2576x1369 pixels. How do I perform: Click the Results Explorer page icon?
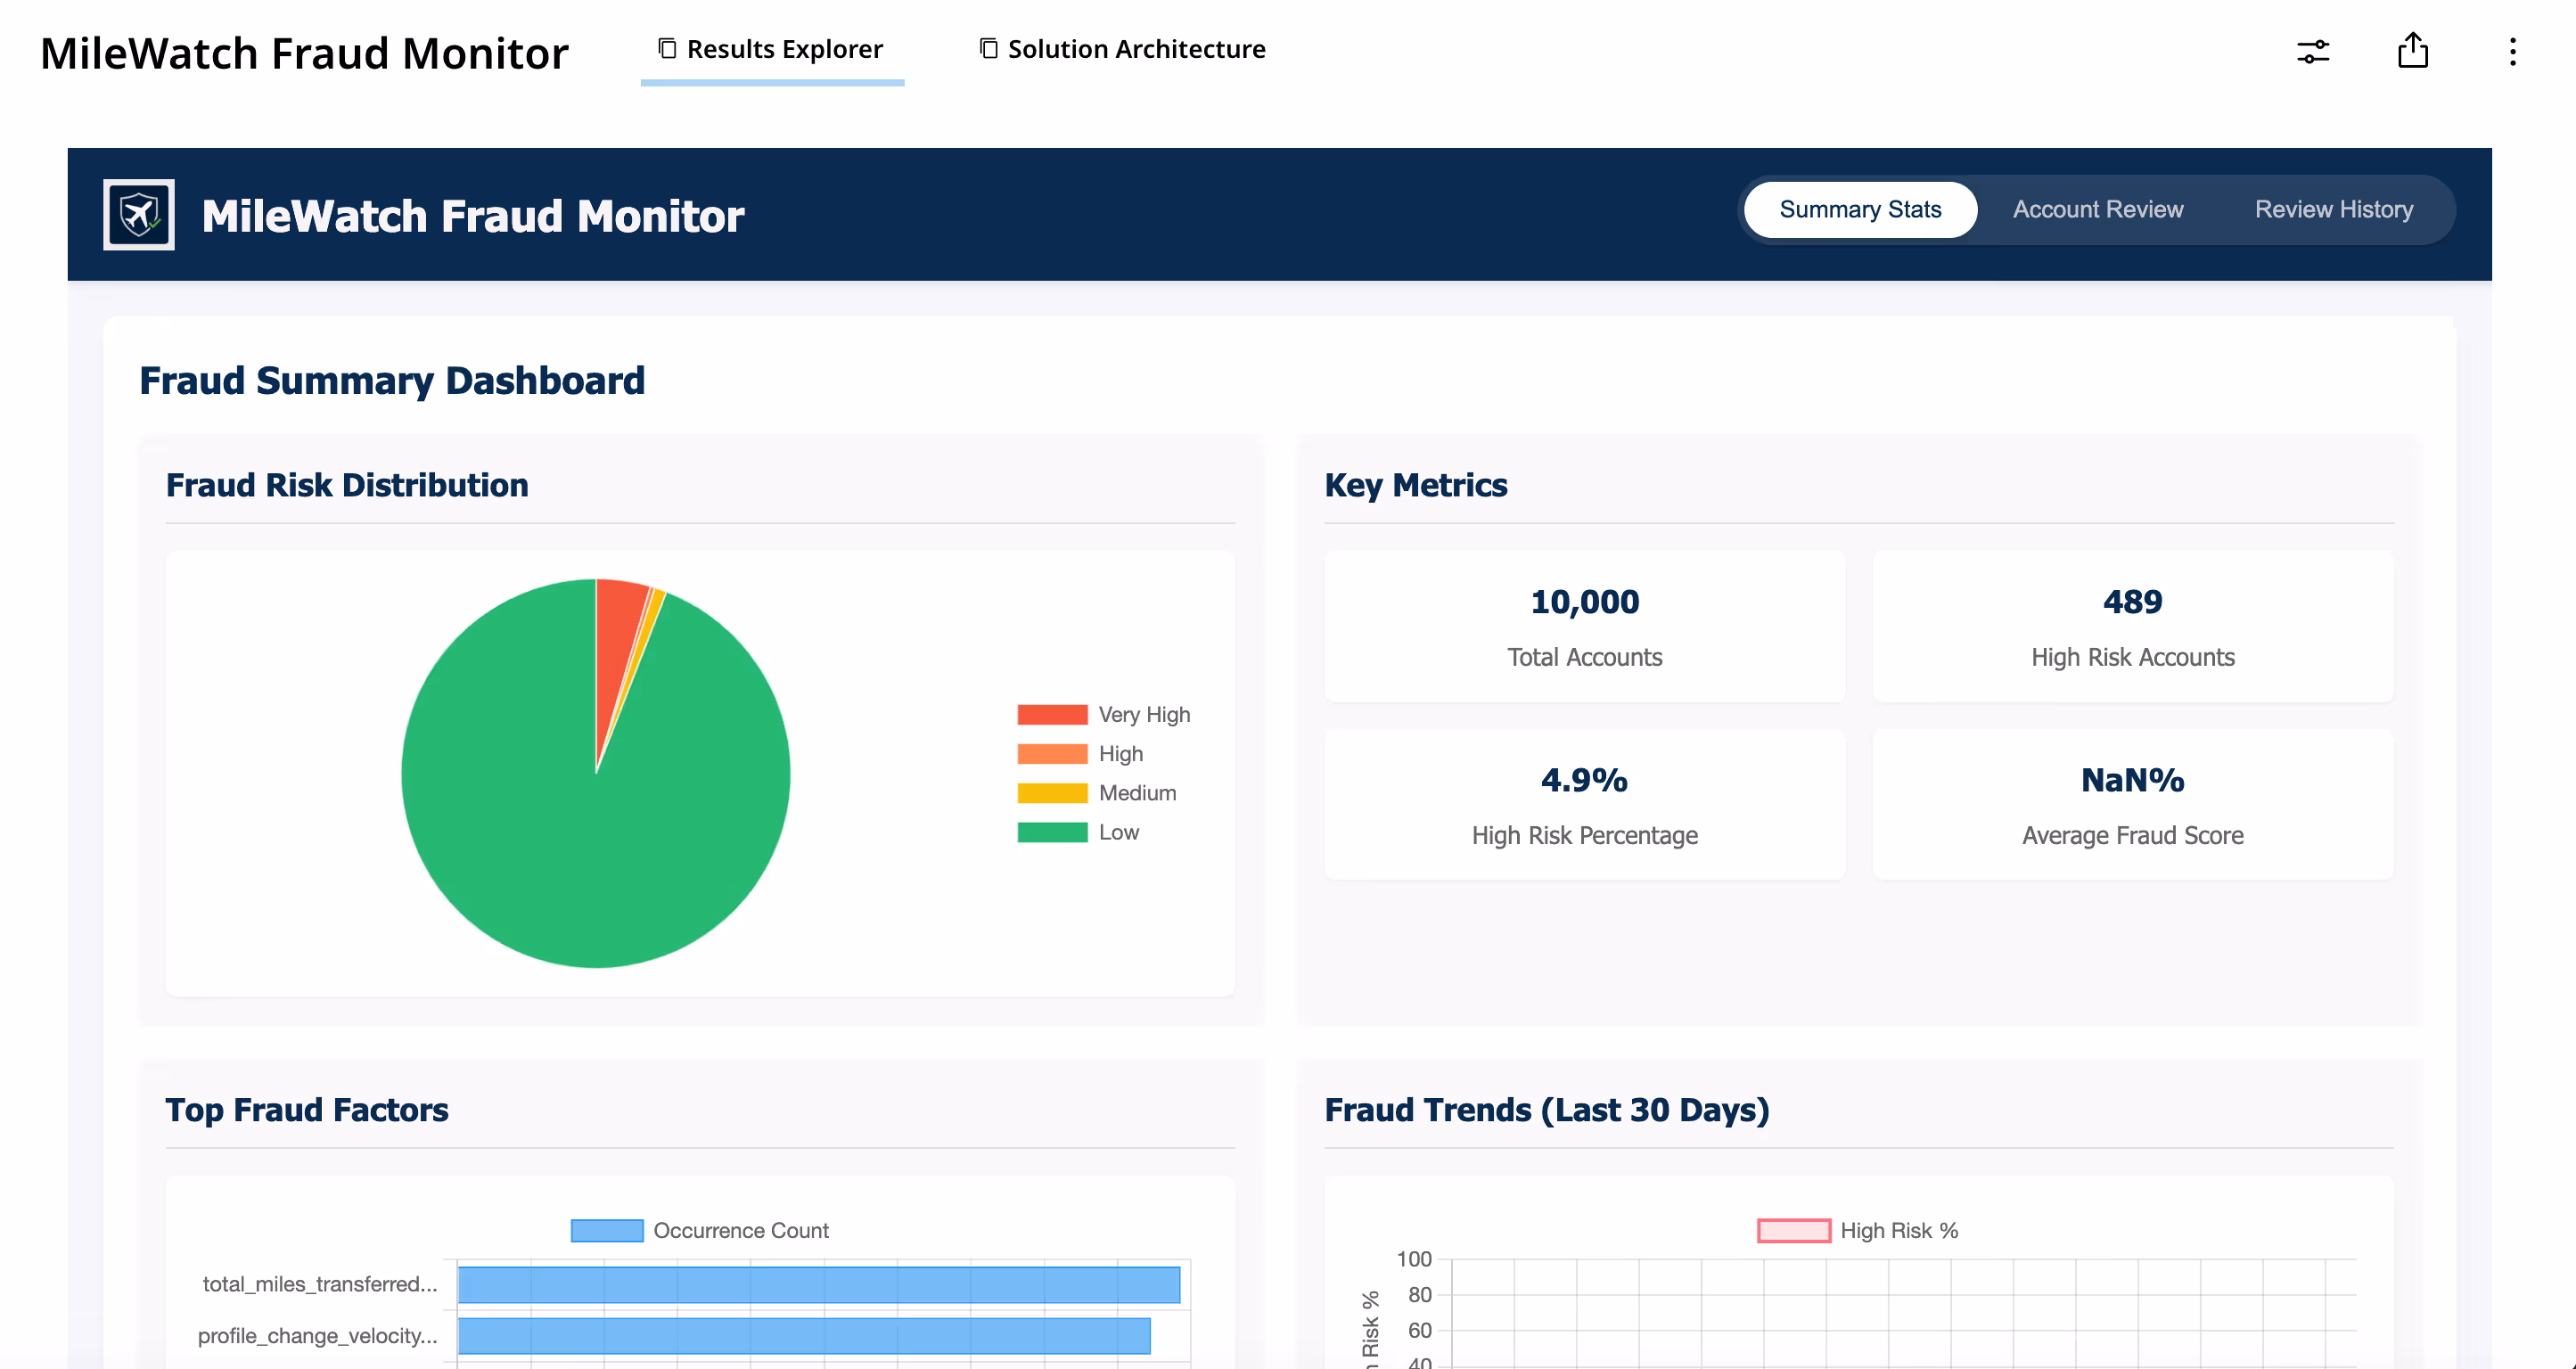pyautogui.click(x=667, y=49)
